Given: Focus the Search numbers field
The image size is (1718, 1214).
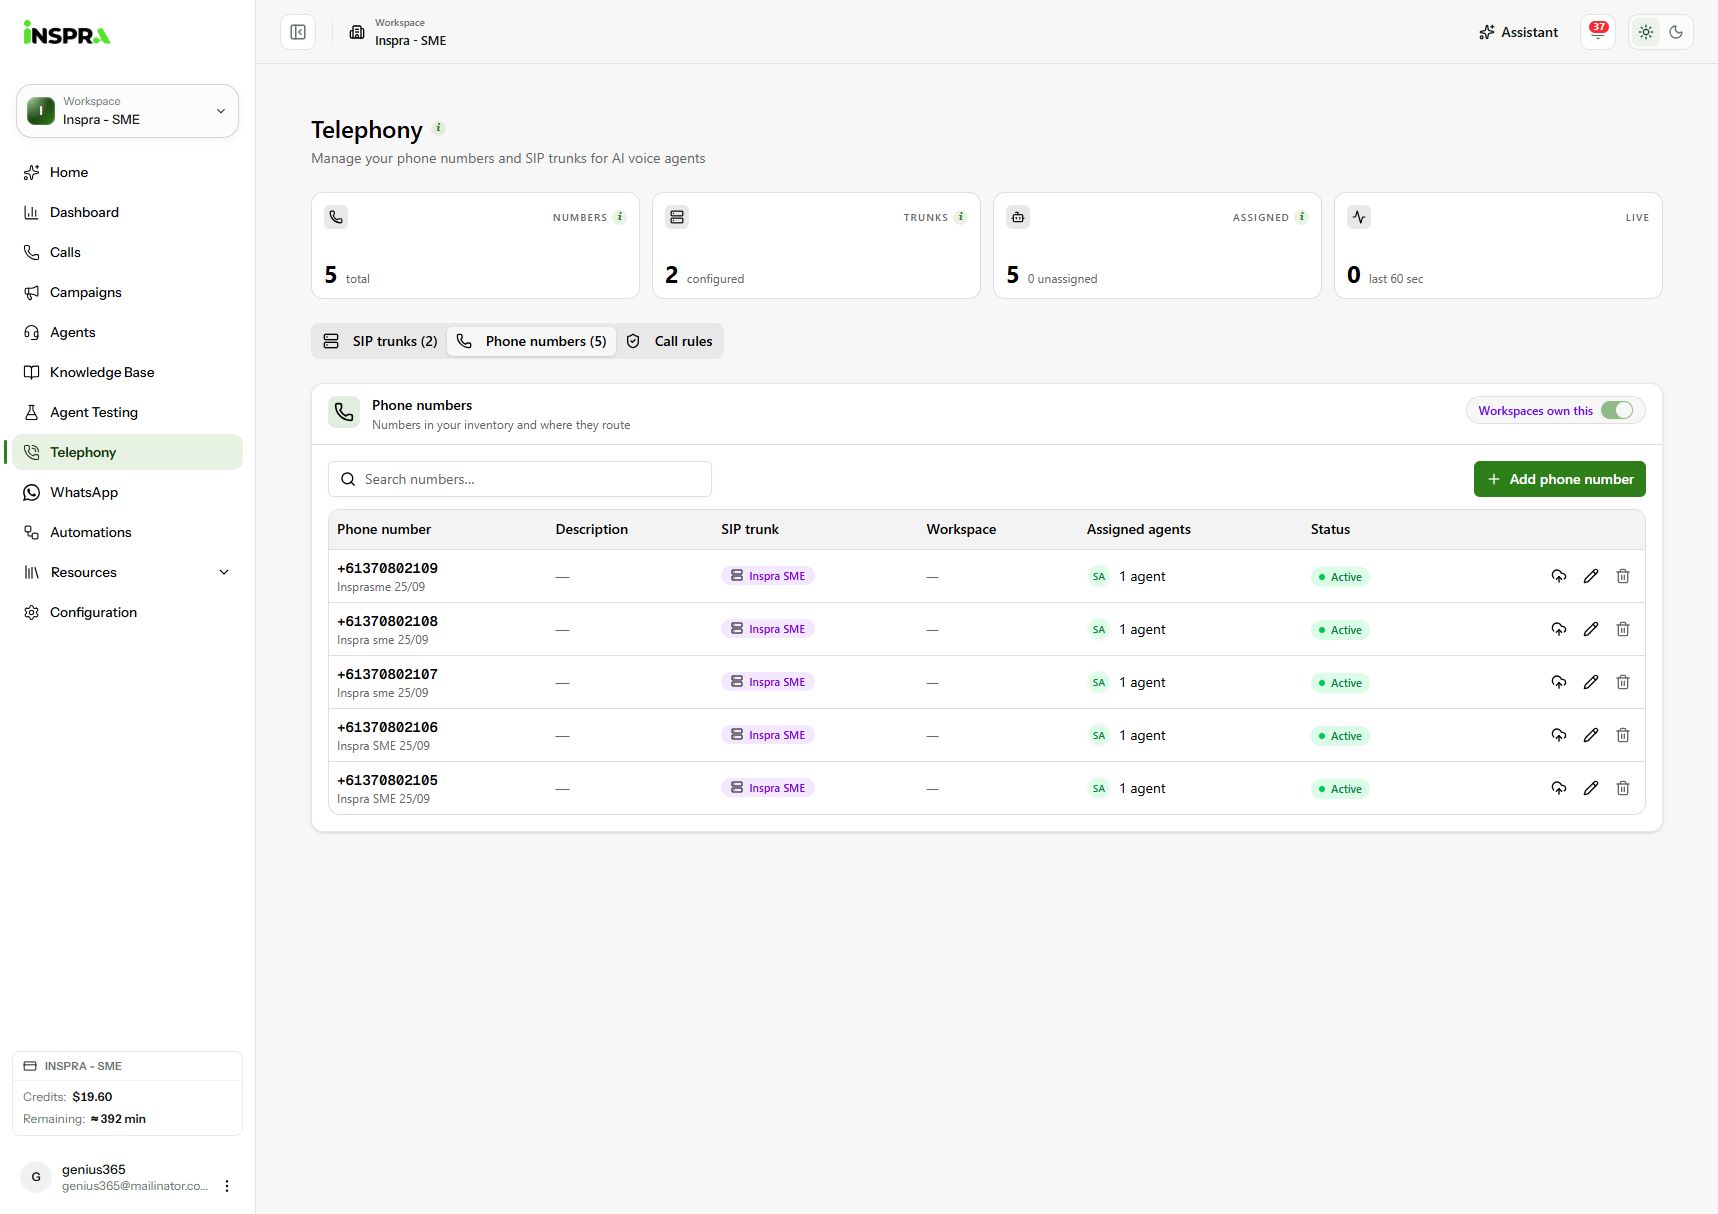Looking at the screenshot, I should (x=520, y=479).
